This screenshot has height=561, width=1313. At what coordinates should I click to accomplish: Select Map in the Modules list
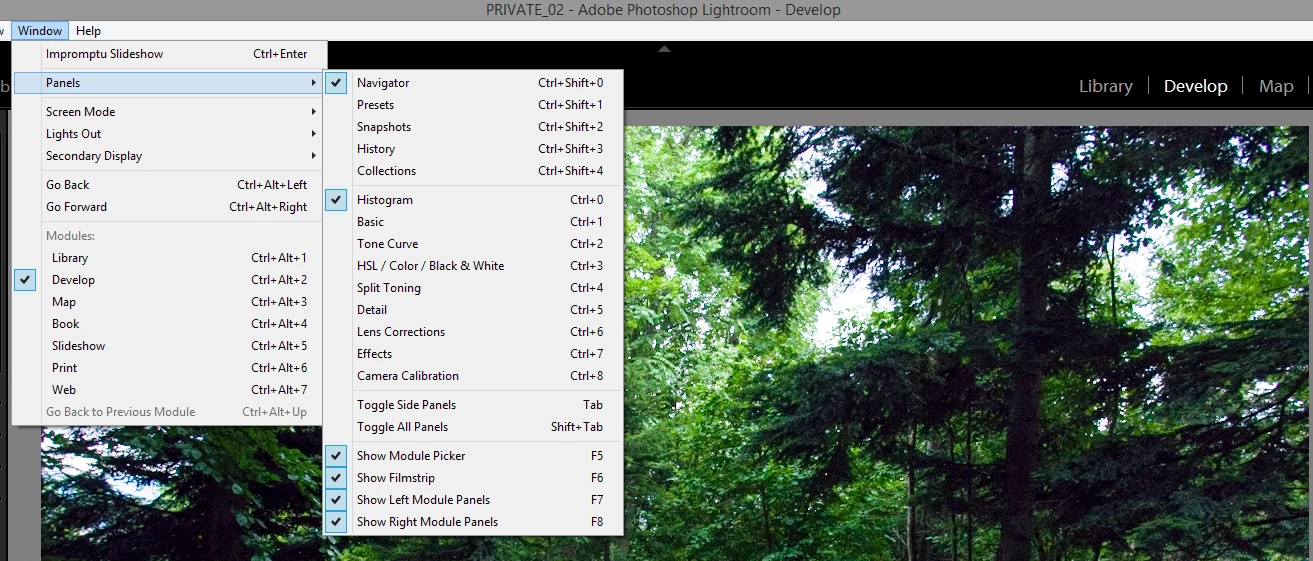click(168, 302)
